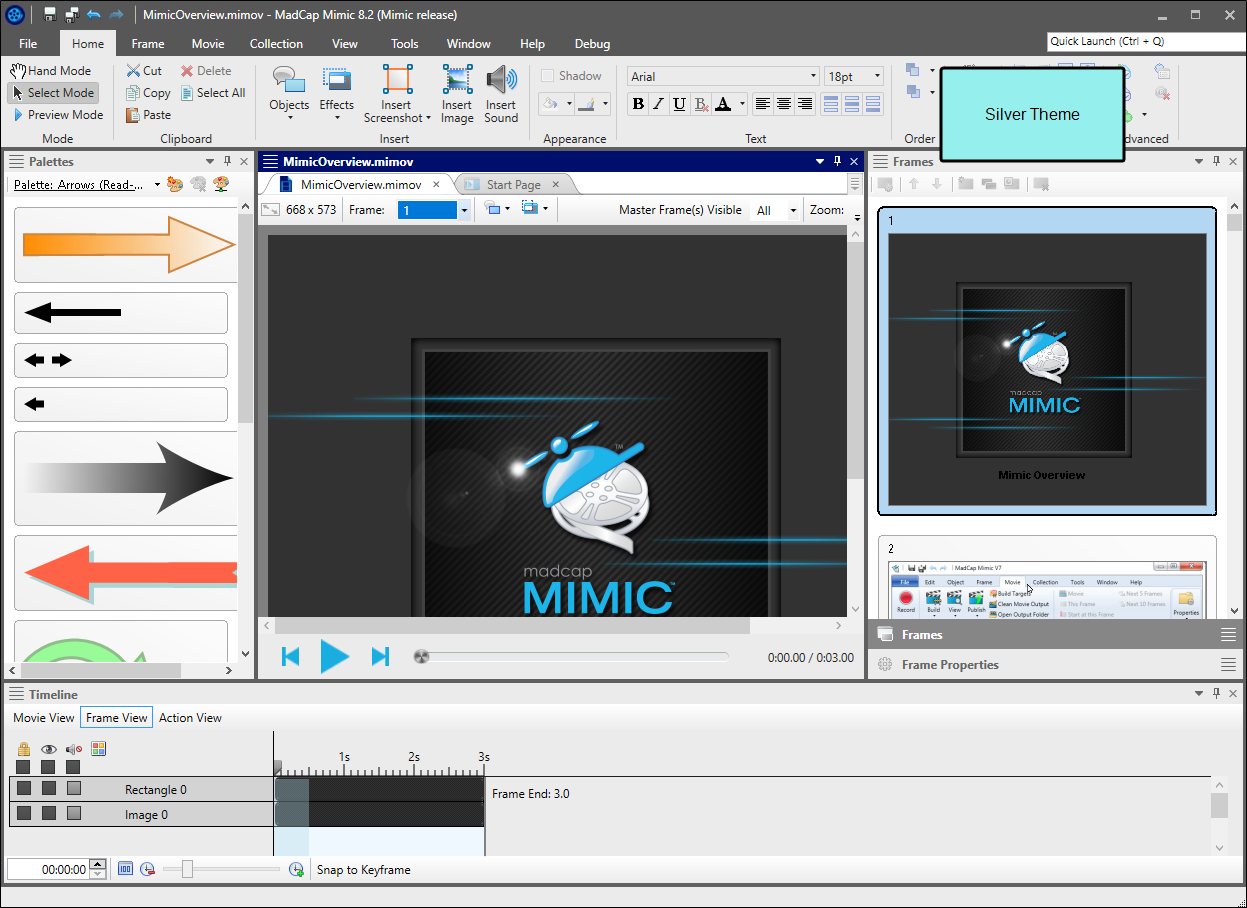This screenshot has width=1247, height=908.
Task: Open the Start Page document tab
Action: pos(514,185)
